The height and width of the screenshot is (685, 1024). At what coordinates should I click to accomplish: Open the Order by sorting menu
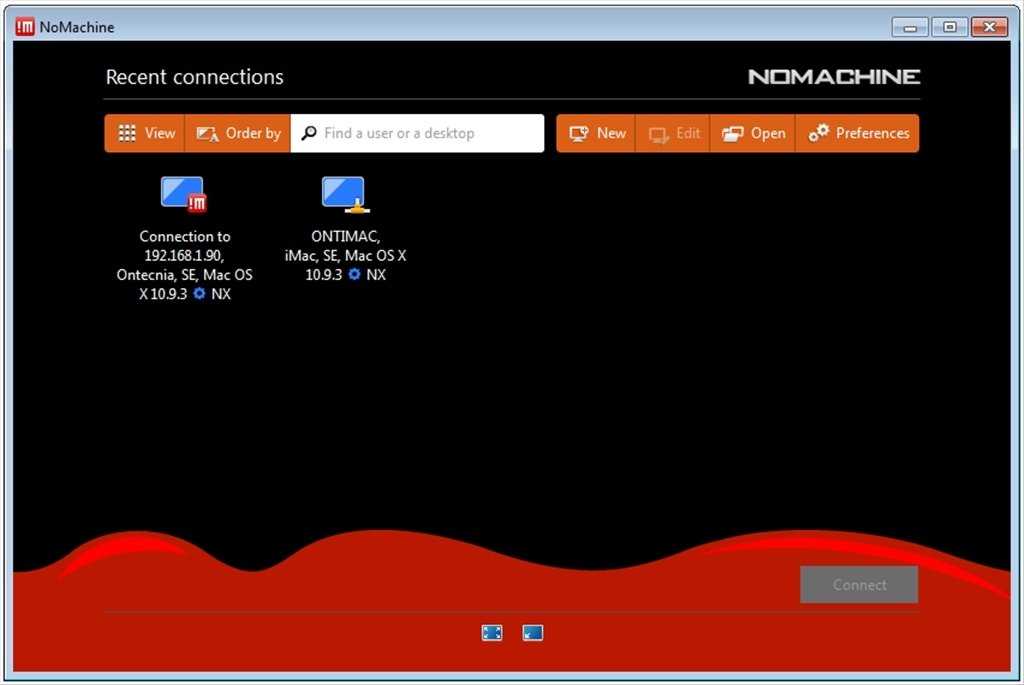pyautogui.click(x=238, y=133)
